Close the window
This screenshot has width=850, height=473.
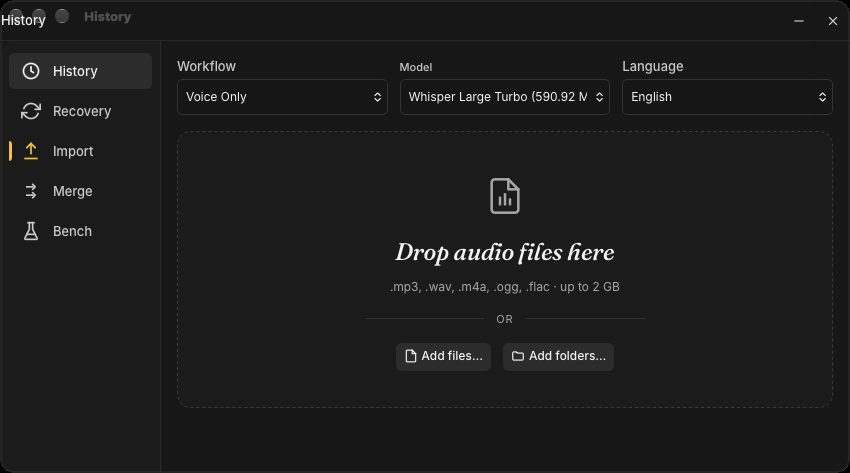click(833, 21)
